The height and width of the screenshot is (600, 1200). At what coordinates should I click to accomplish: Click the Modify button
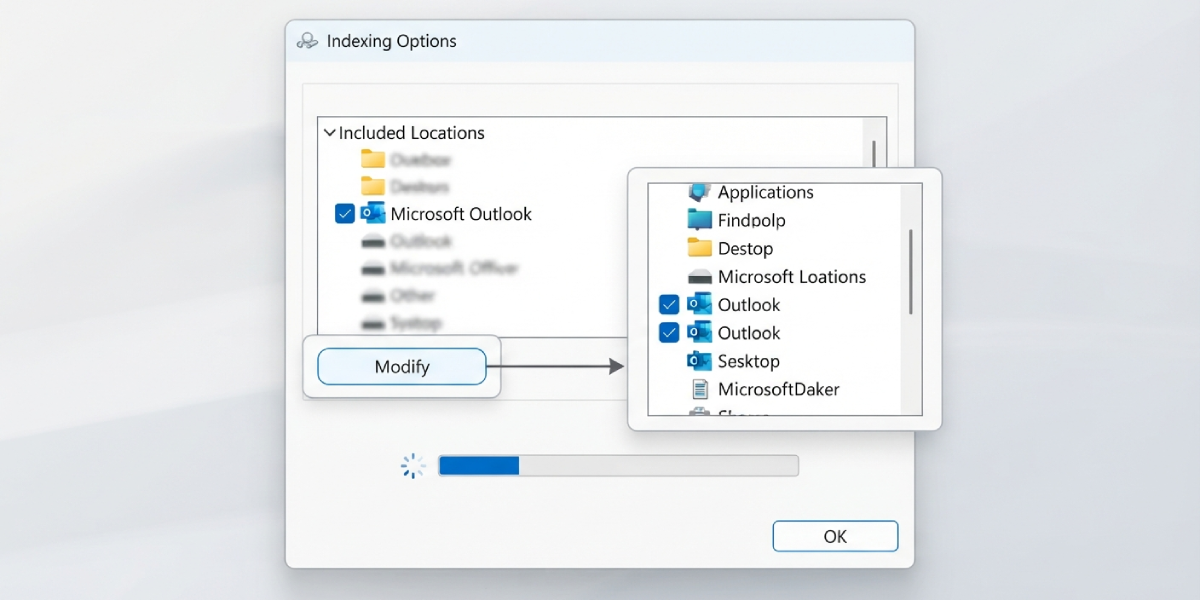(x=402, y=367)
